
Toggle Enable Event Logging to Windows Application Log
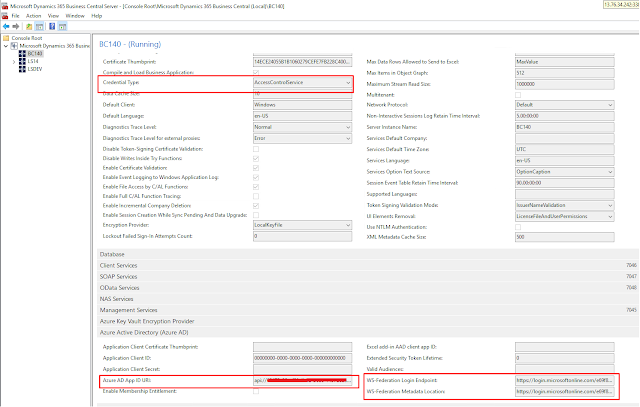(x=256, y=177)
